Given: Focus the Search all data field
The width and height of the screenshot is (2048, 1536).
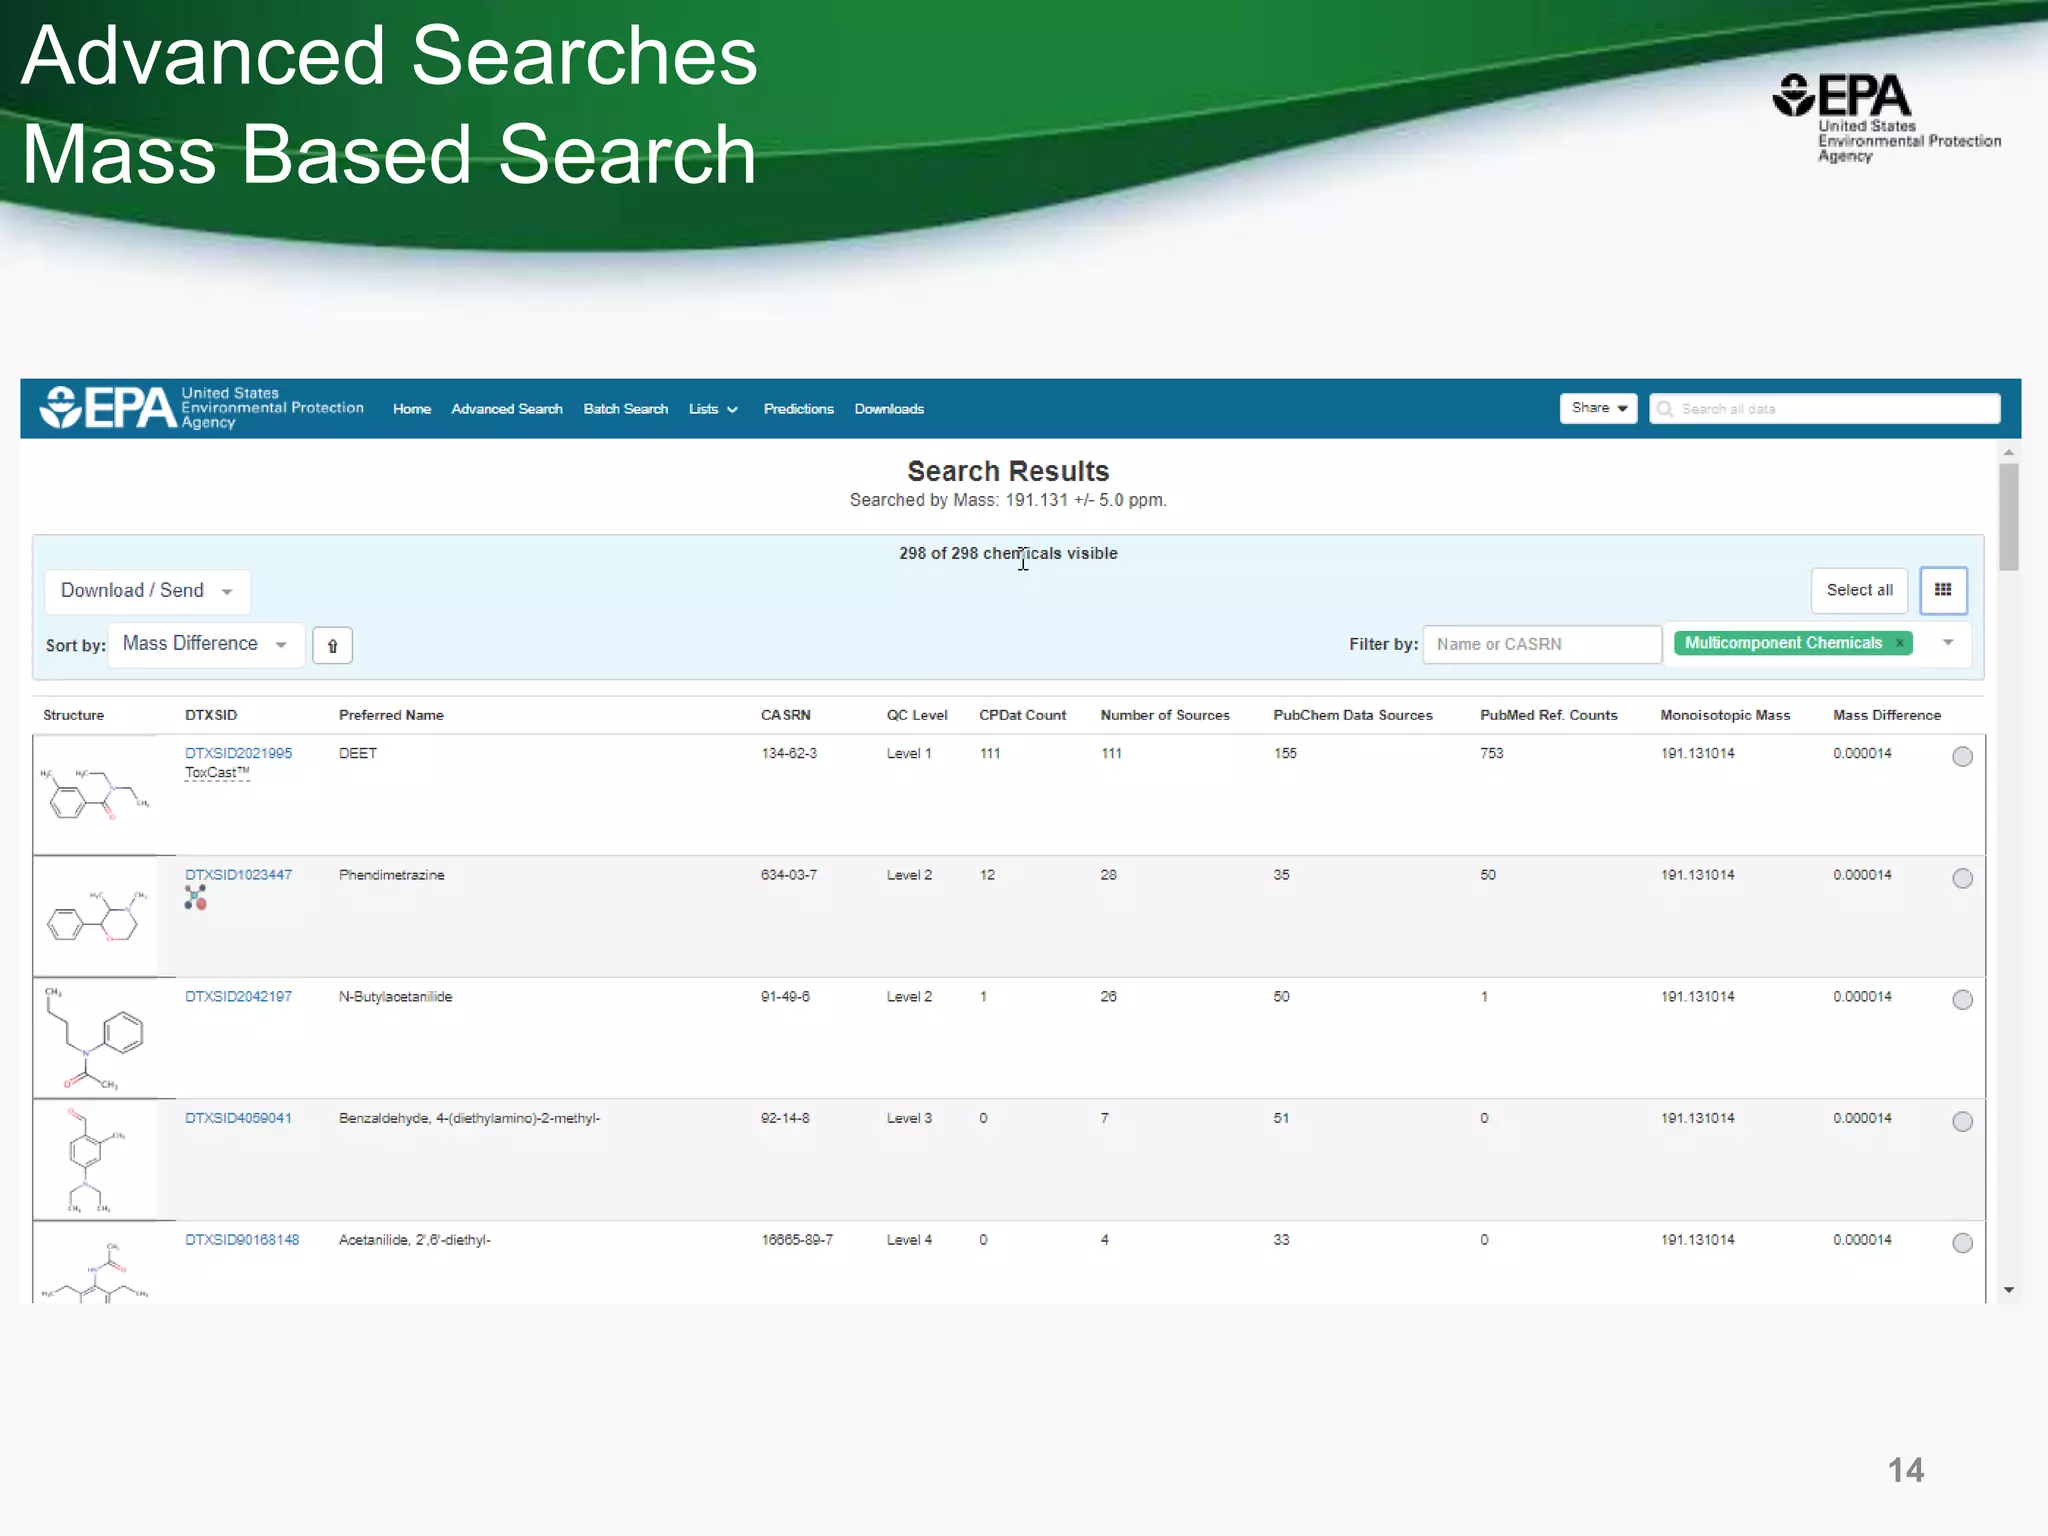Looking at the screenshot, I should coord(1825,409).
